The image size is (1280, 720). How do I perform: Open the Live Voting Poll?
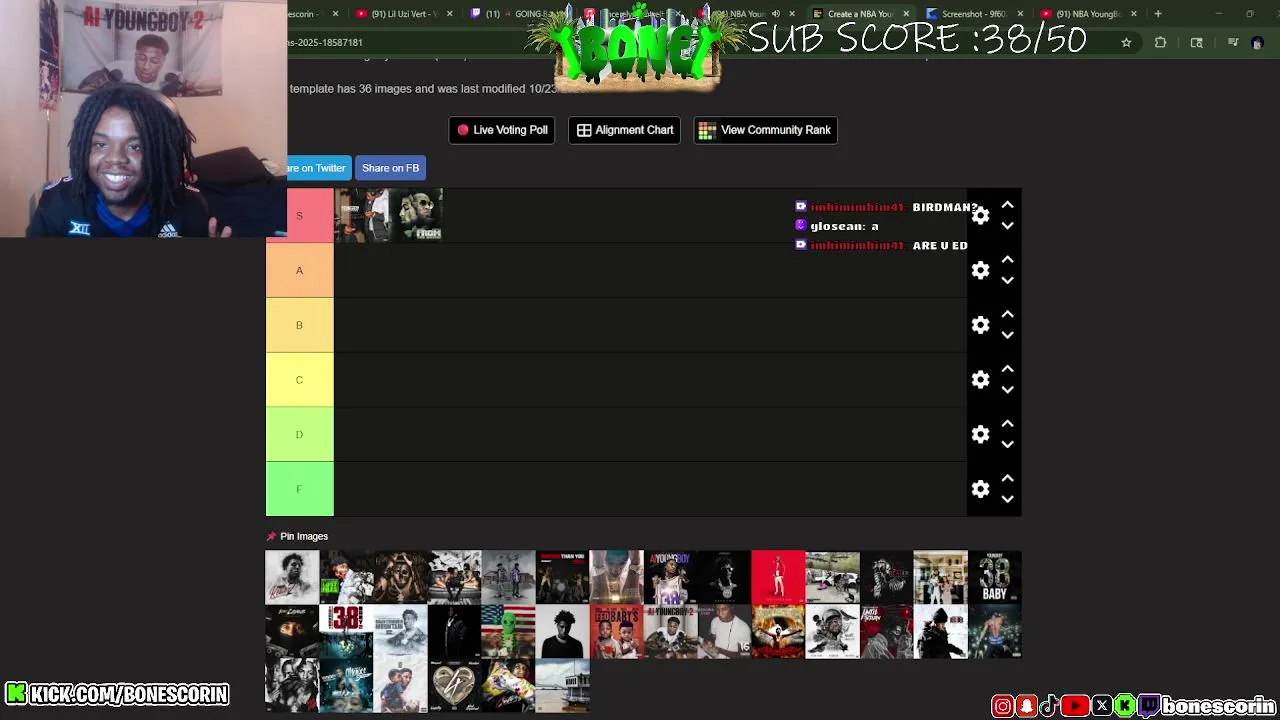coord(502,130)
